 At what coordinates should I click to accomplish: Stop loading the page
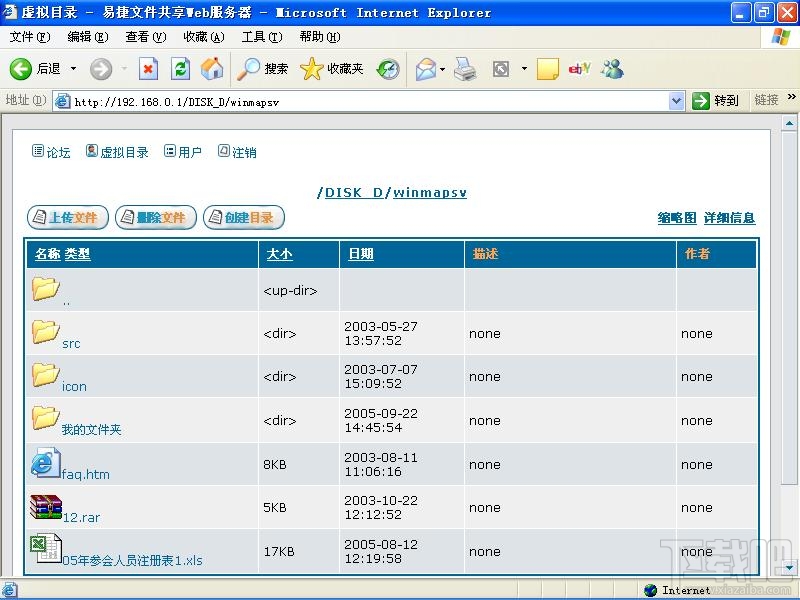coord(148,70)
